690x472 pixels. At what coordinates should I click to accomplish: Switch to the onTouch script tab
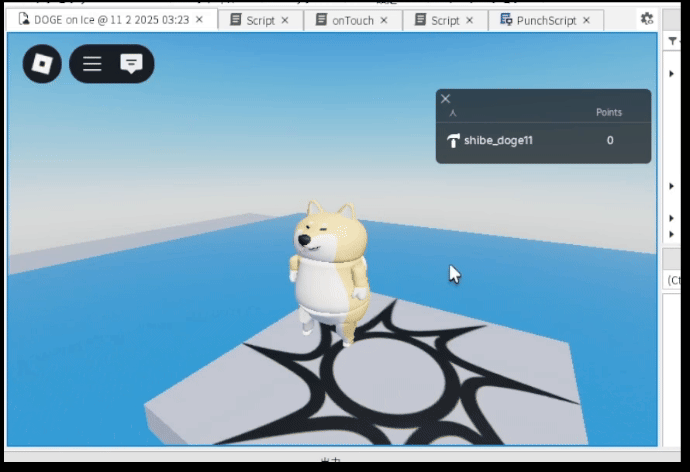[x=353, y=20]
